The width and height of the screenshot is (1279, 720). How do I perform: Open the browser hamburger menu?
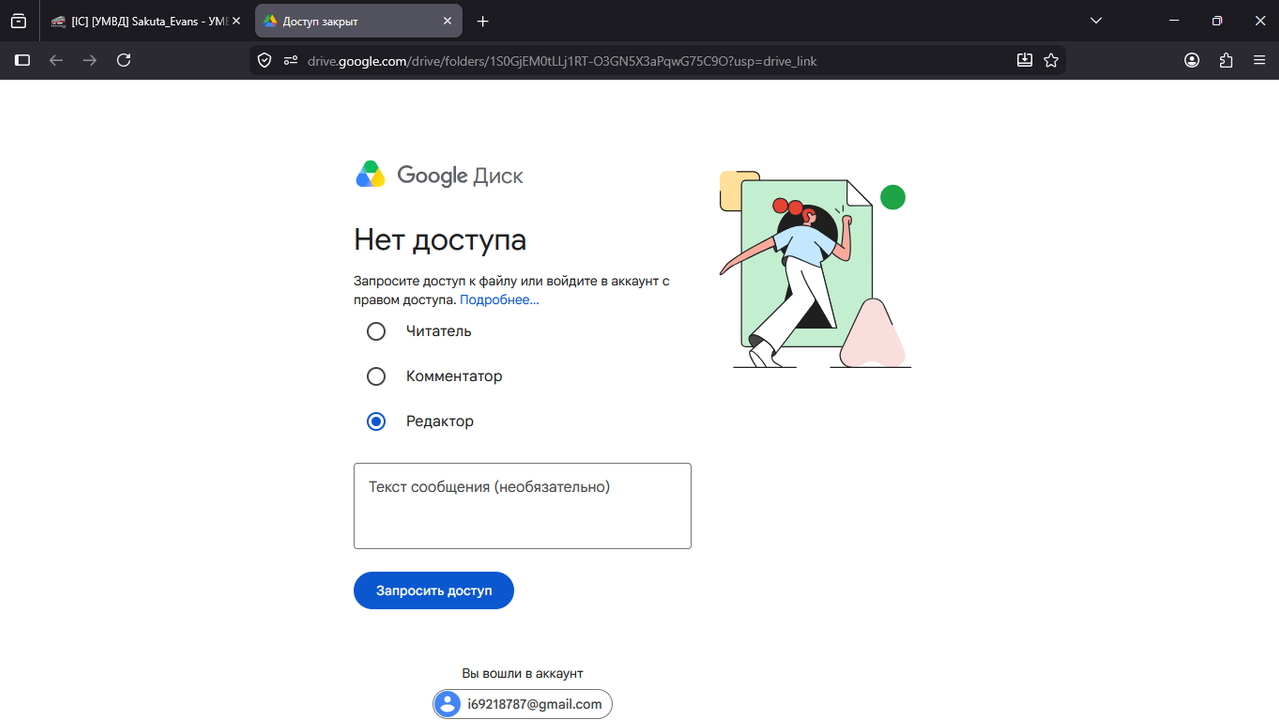pyautogui.click(x=1260, y=60)
